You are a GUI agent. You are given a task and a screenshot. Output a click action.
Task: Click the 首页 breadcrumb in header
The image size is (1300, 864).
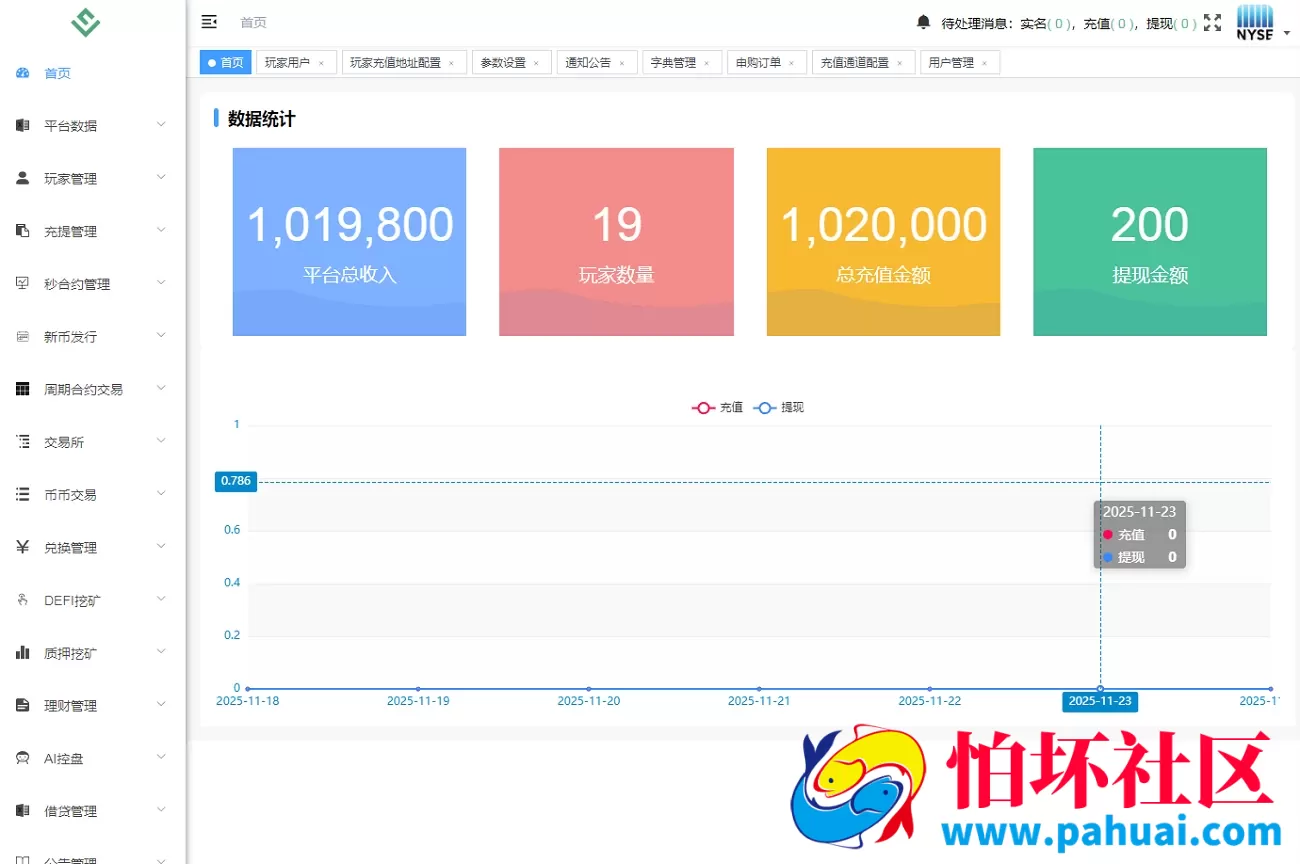pos(253,22)
